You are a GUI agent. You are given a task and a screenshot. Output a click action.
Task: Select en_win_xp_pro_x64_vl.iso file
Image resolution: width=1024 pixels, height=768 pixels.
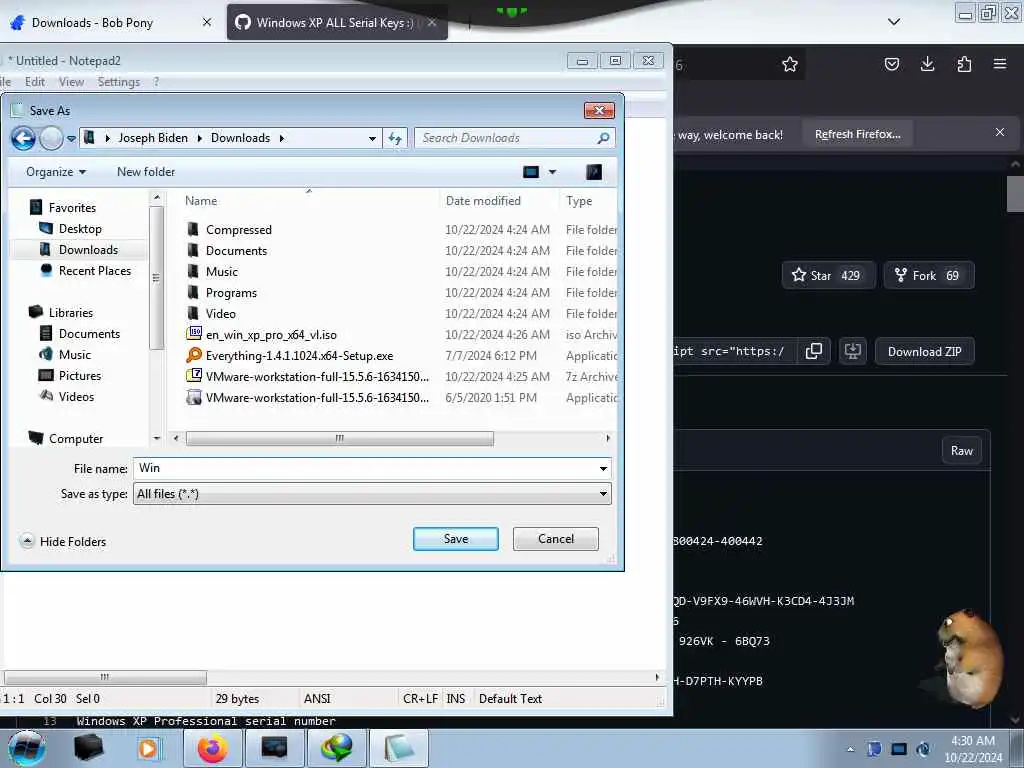[x=271, y=334]
